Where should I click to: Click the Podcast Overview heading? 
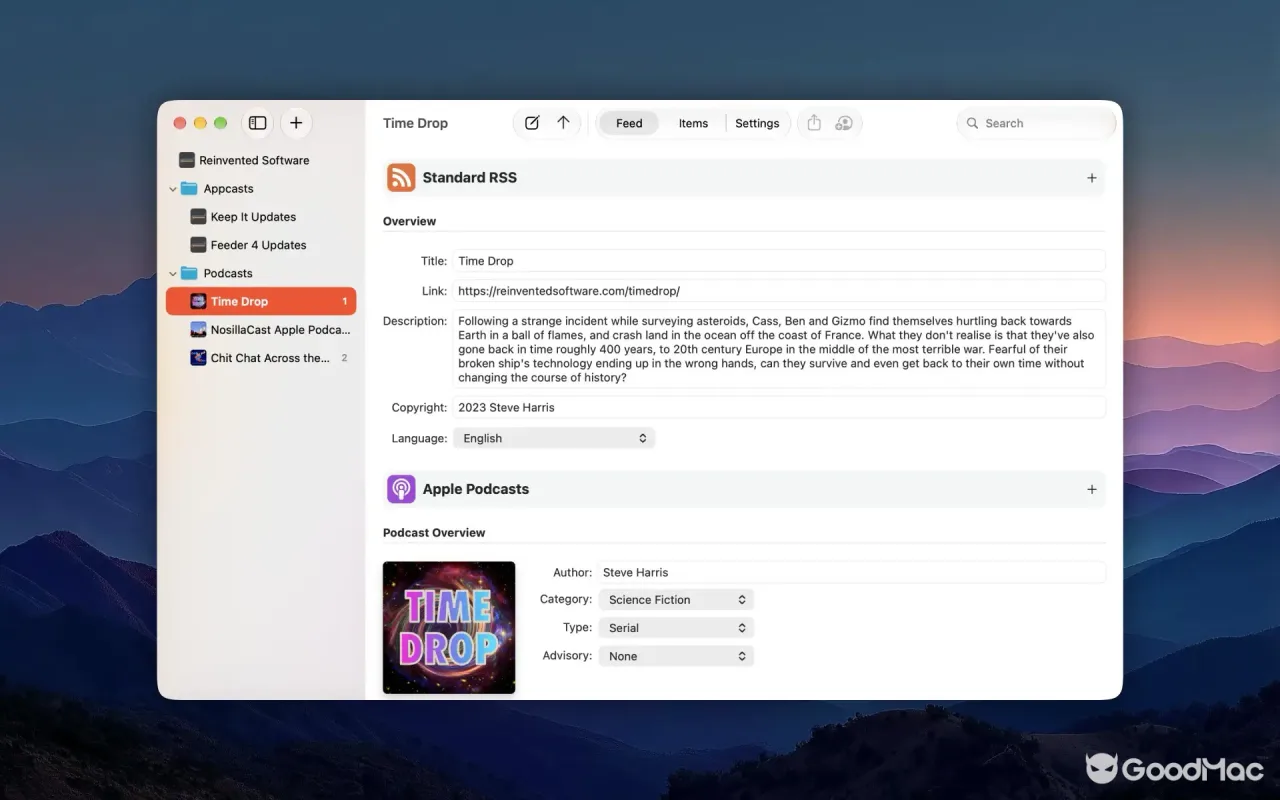434,533
